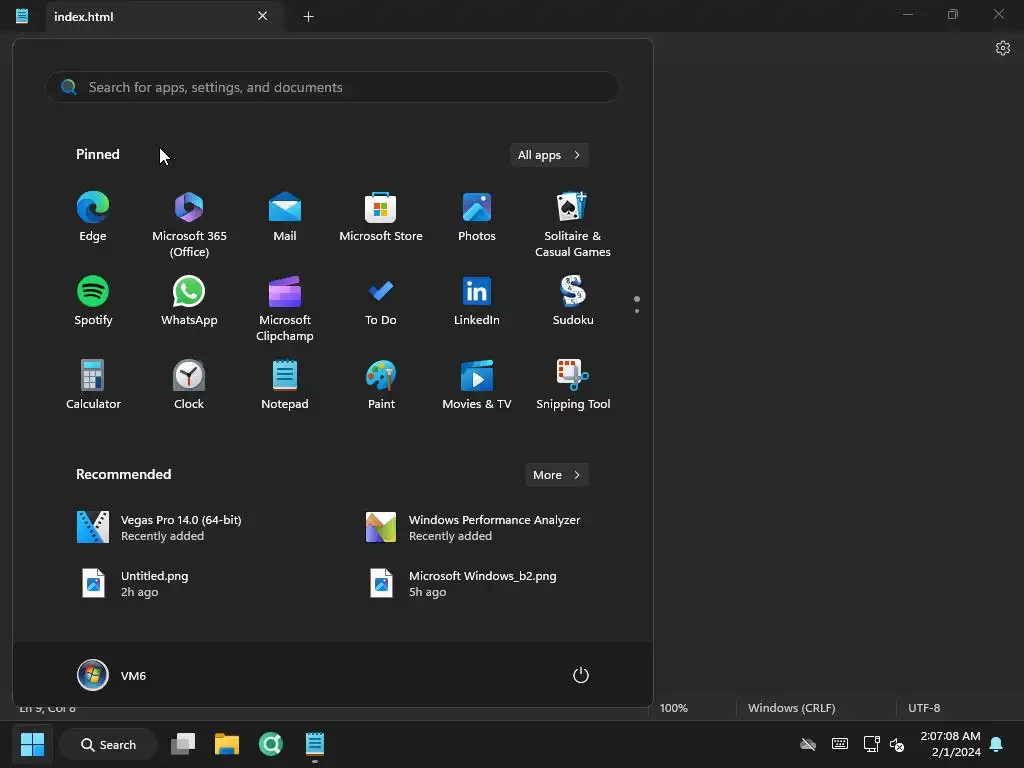Image resolution: width=1024 pixels, height=768 pixels.
Task: Open notifications bell
Action: (x=997, y=744)
